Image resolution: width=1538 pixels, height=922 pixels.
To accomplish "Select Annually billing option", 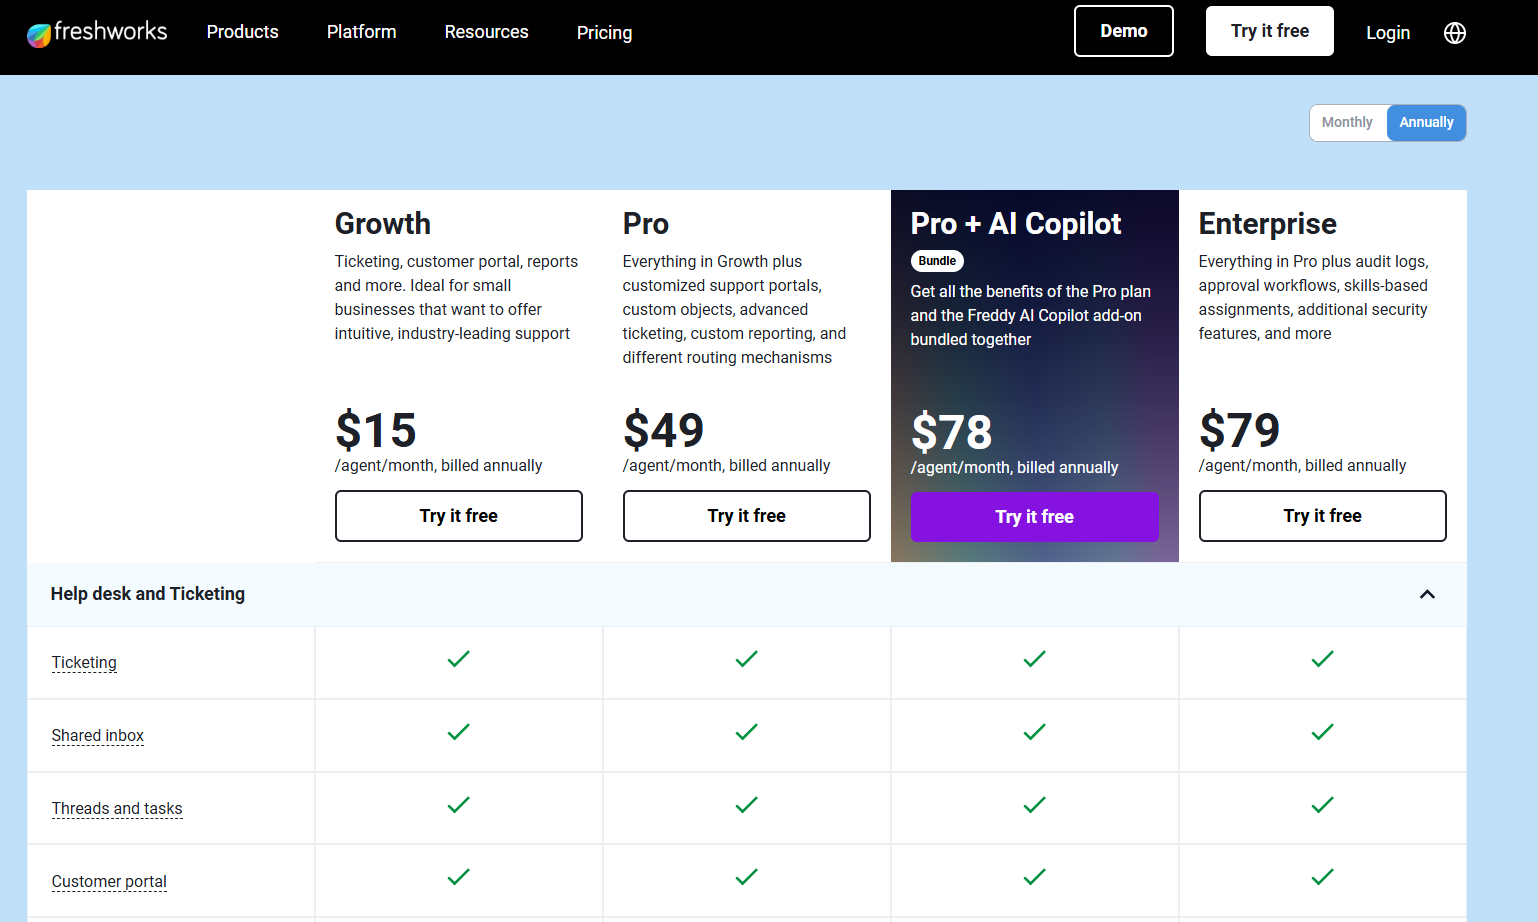I will click(x=1426, y=123).
